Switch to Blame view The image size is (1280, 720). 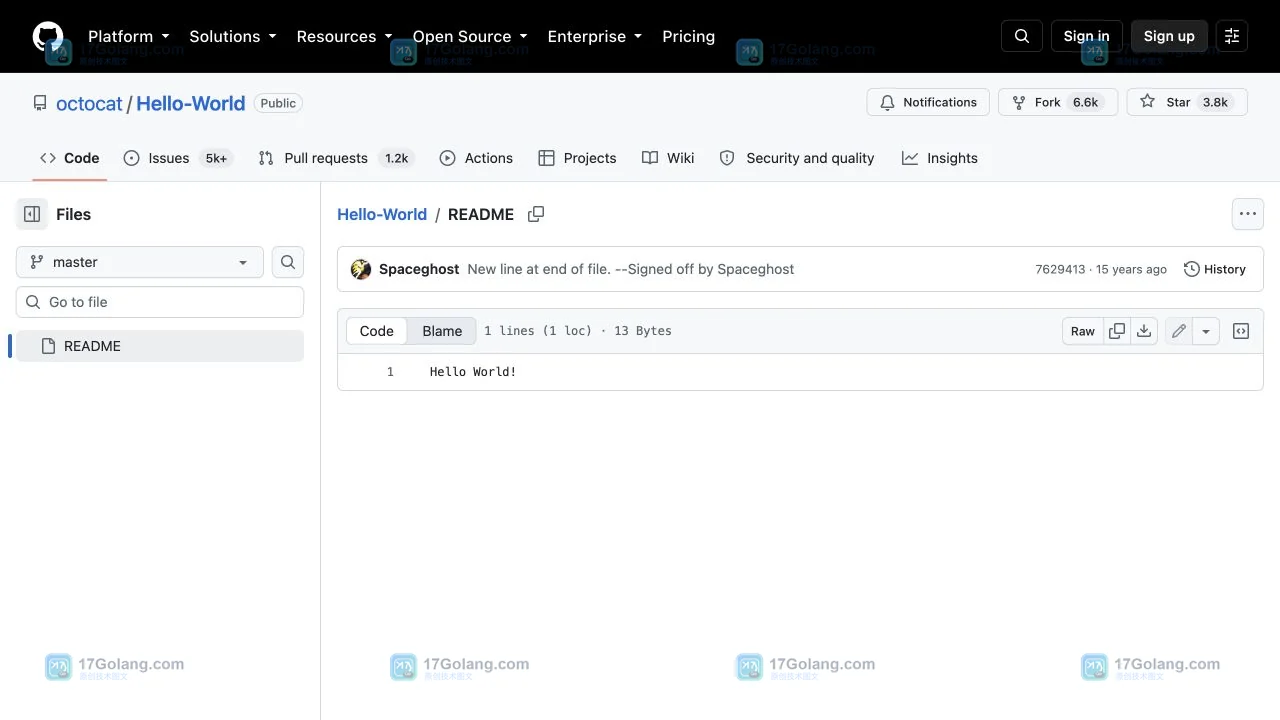[x=442, y=331]
